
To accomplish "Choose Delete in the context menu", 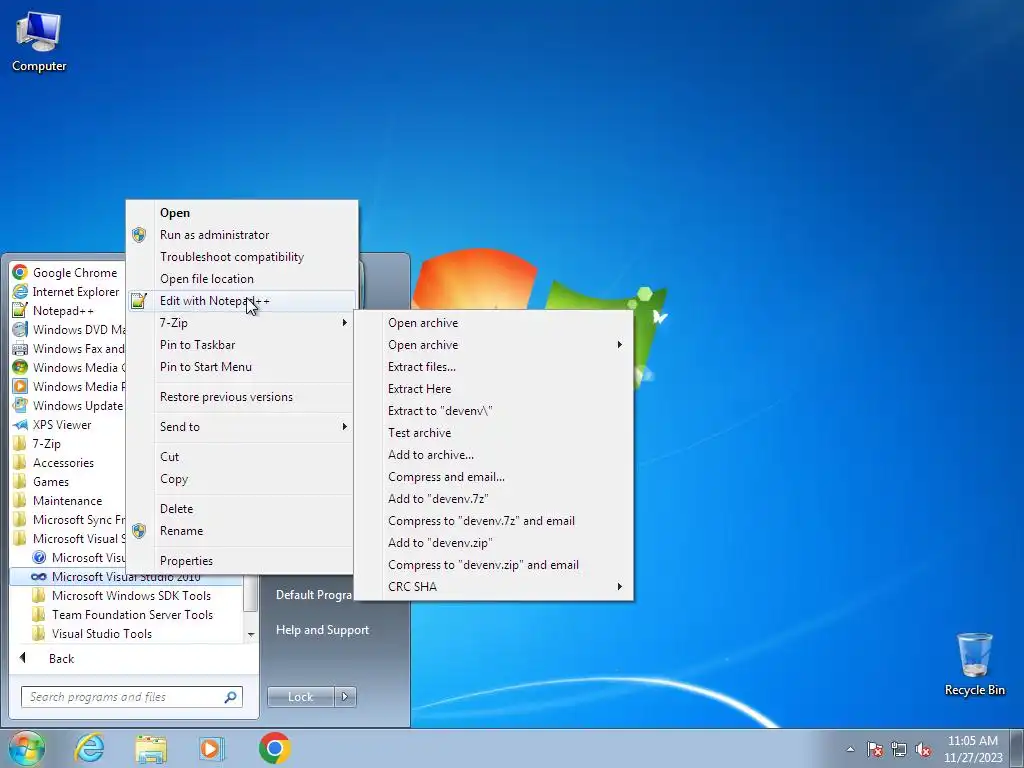I will tap(241, 509).
